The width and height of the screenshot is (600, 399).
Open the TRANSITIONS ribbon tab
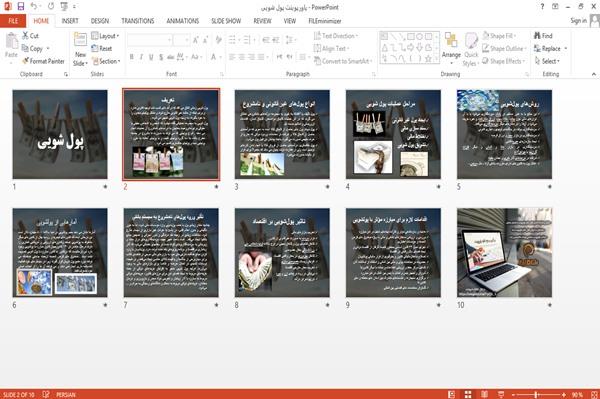138,21
